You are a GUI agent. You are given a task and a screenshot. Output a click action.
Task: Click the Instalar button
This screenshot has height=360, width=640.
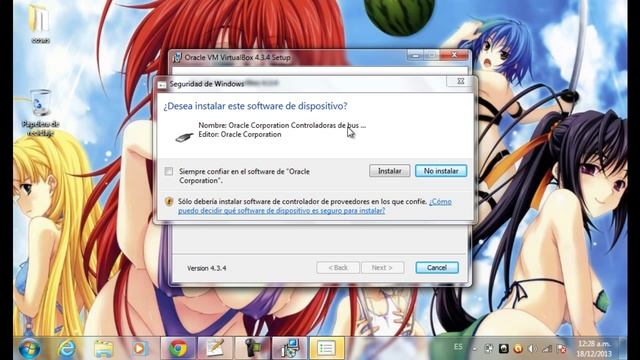pyautogui.click(x=389, y=171)
